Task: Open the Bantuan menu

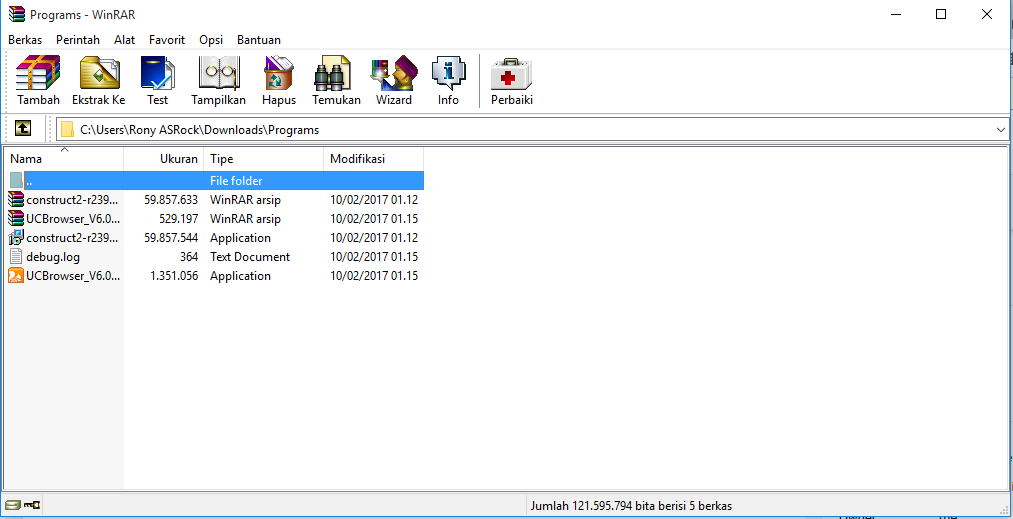Action: coord(259,40)
